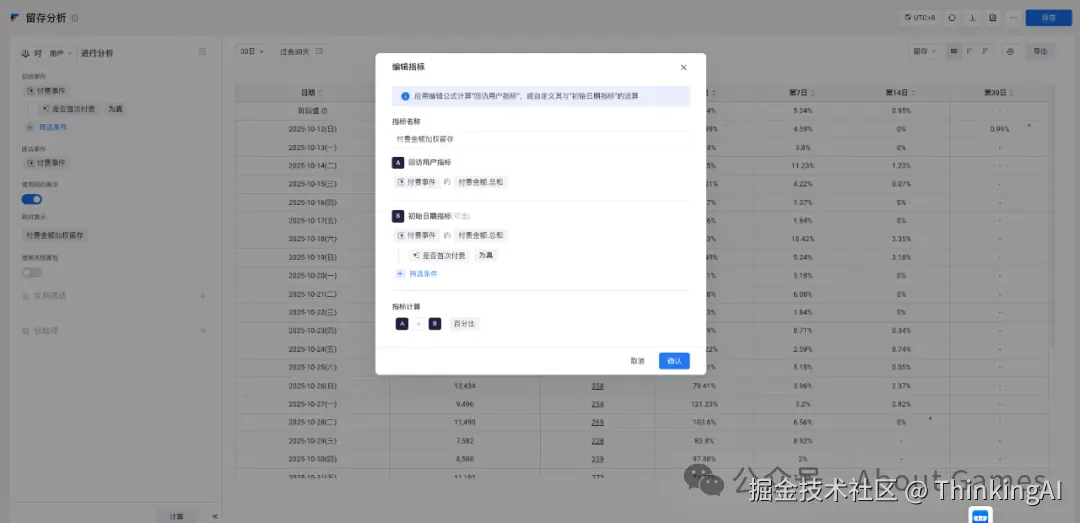Click the B badge beside 初始日期指标

coord(397,216)
